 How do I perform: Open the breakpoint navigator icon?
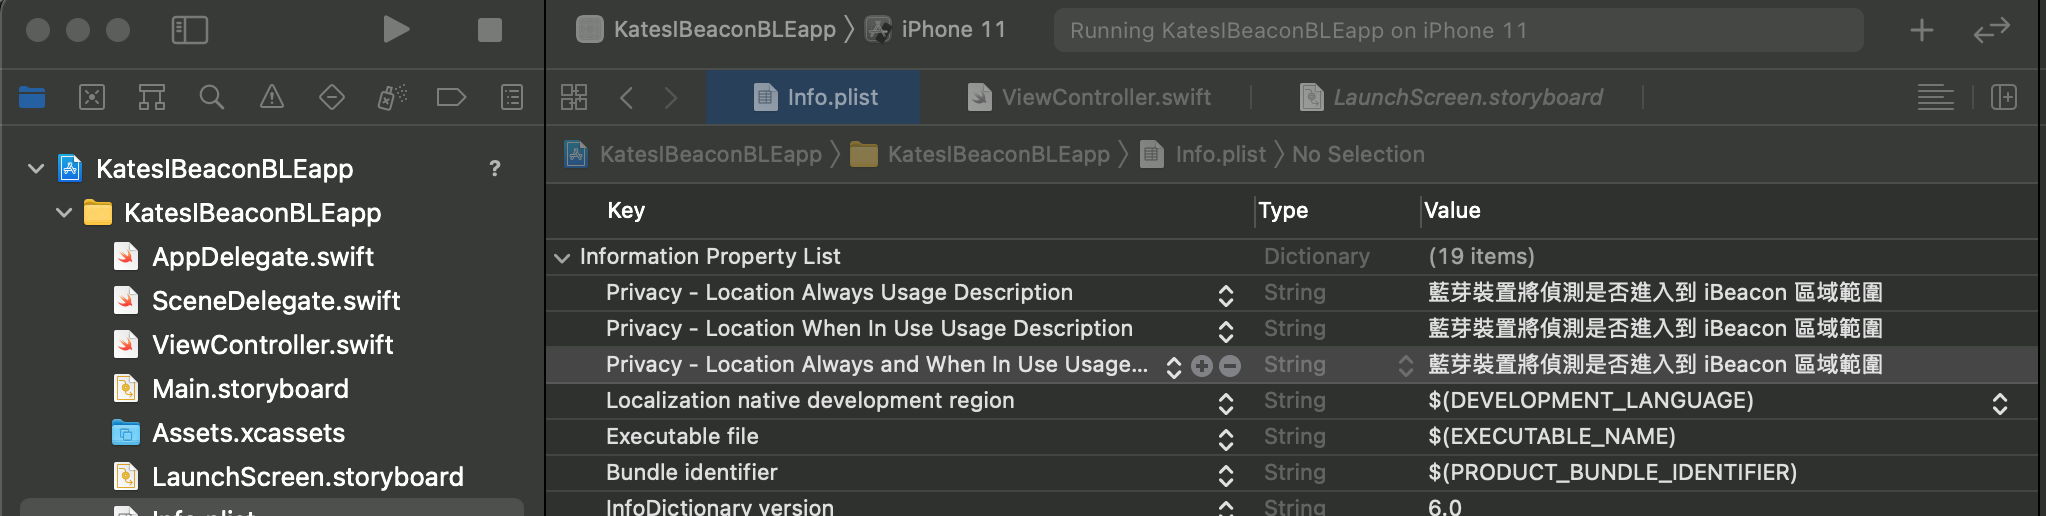click(x=452, y=97)
